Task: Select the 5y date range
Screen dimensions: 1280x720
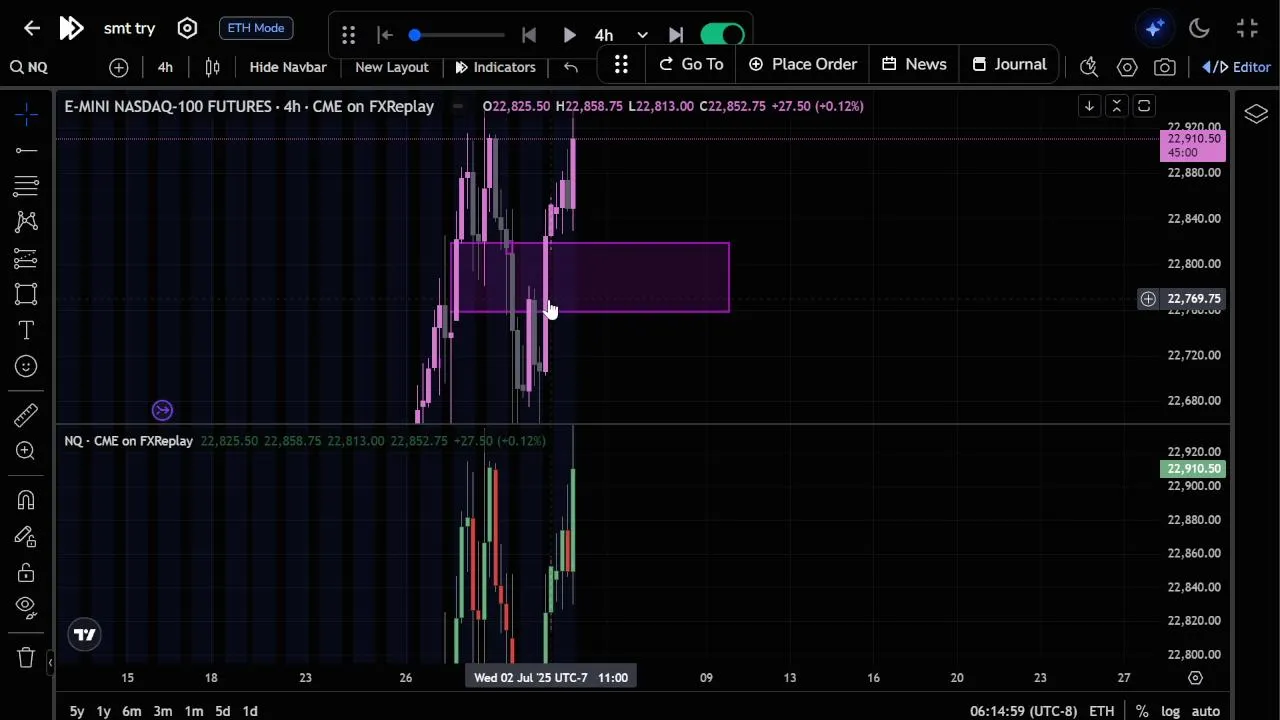Action: pyautogui.click(x=77, y=711)
